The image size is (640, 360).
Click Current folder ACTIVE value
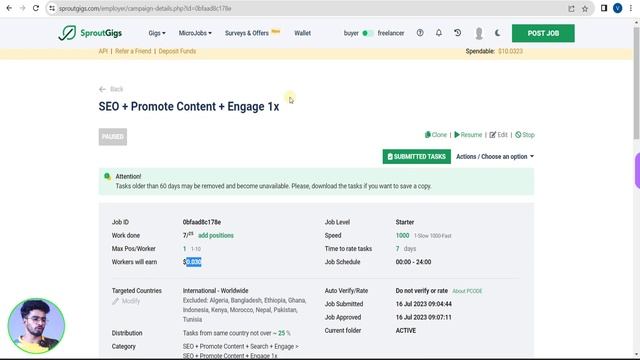(x=406, y=331)
